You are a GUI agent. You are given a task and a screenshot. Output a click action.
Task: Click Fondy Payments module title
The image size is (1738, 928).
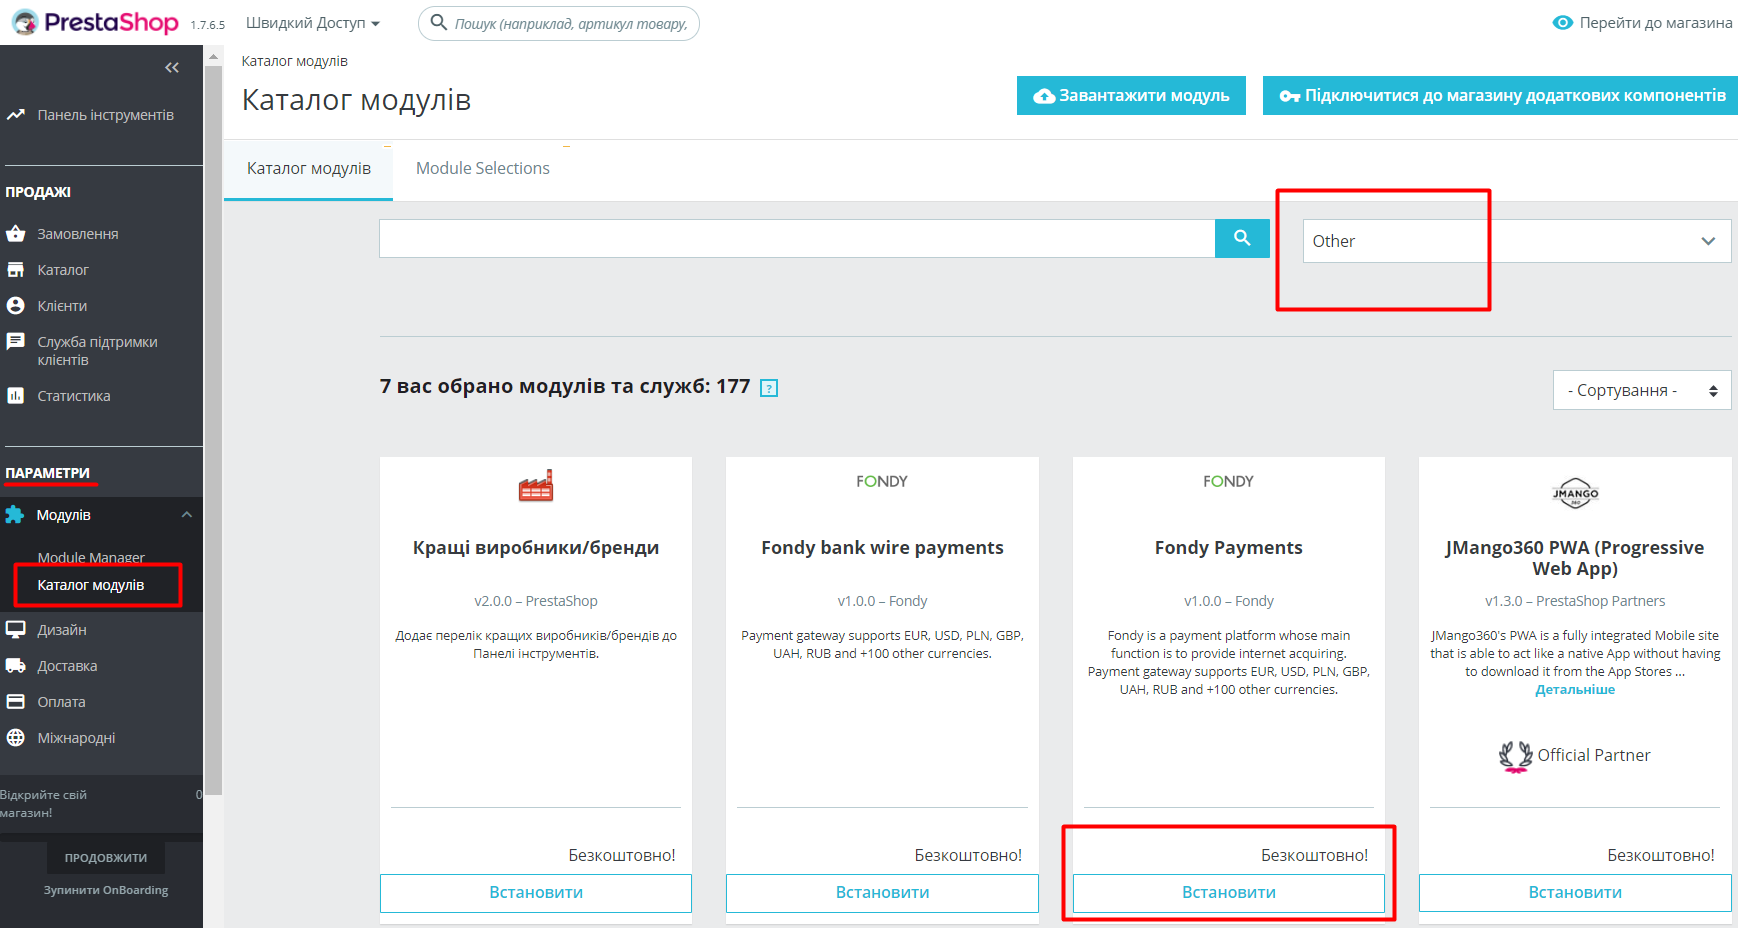coord(1228,548)
